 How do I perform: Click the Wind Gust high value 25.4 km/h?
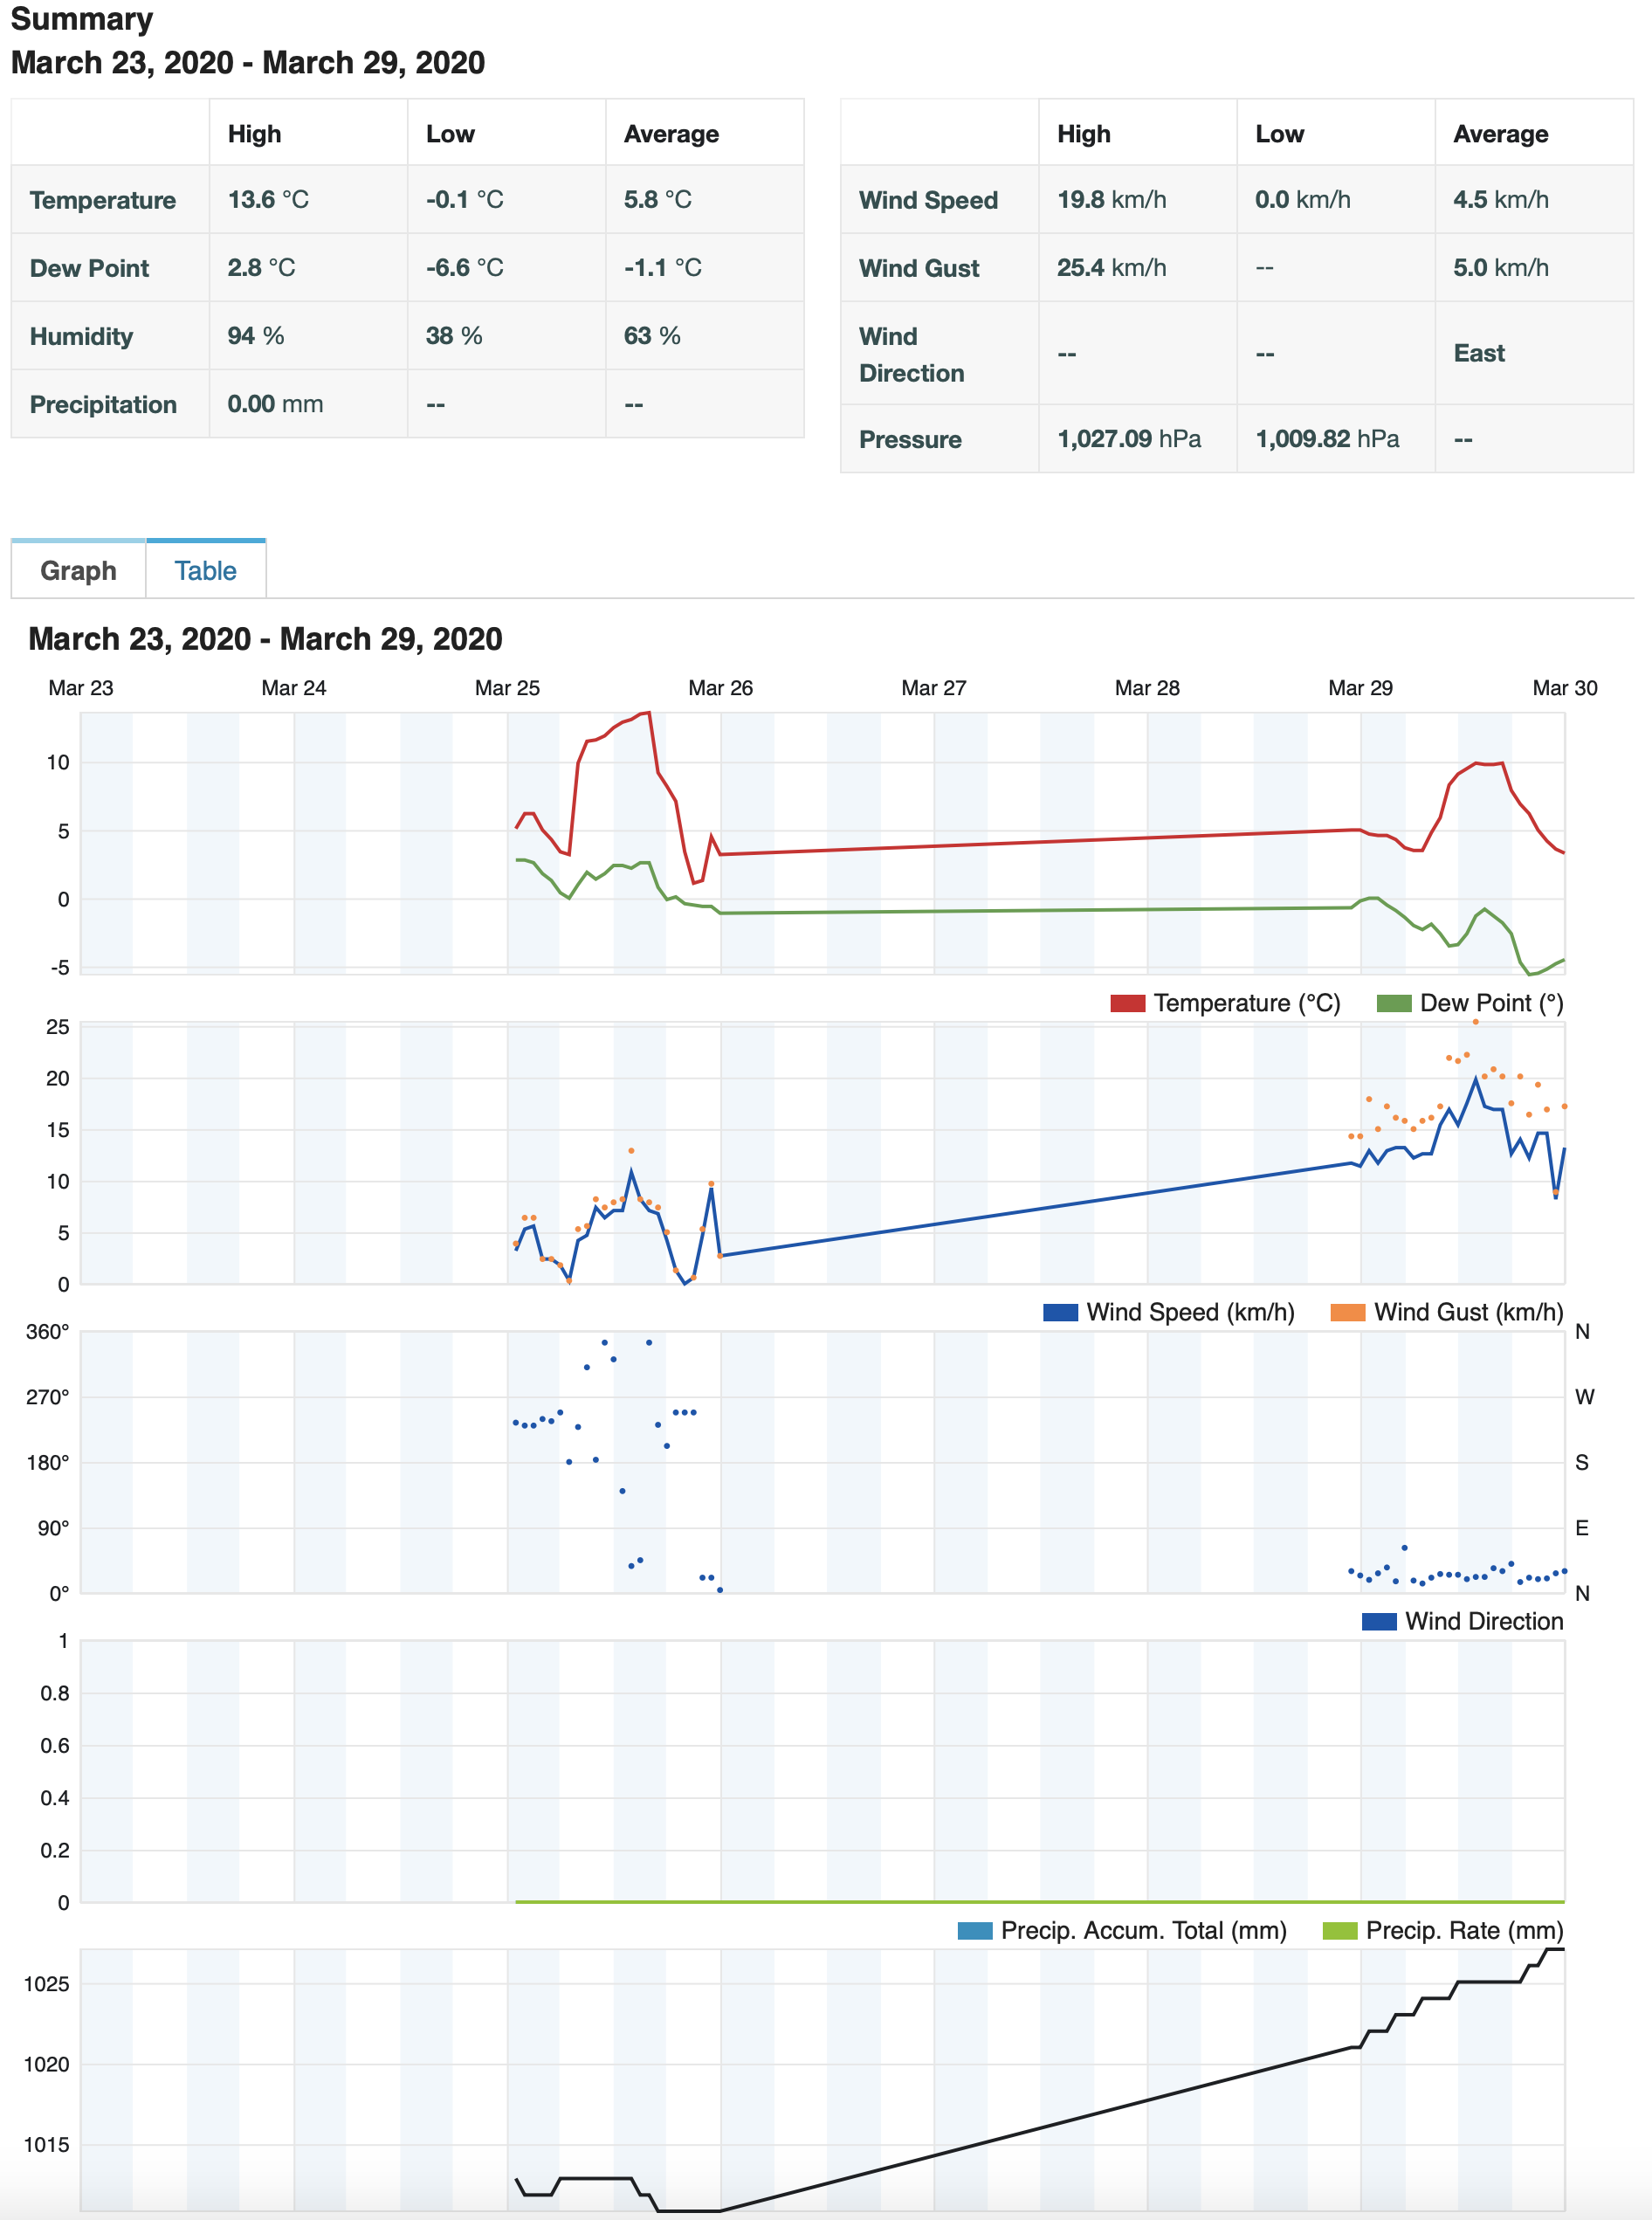[x=1111, y=268]
